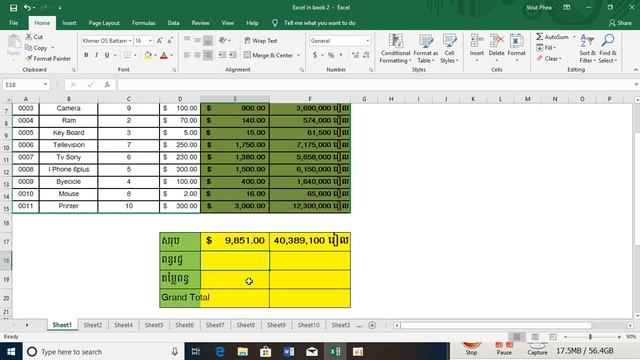Viewport: 640px width, 360px height.
Task: Open Cell Styles gallery
Action: (449, 49)
